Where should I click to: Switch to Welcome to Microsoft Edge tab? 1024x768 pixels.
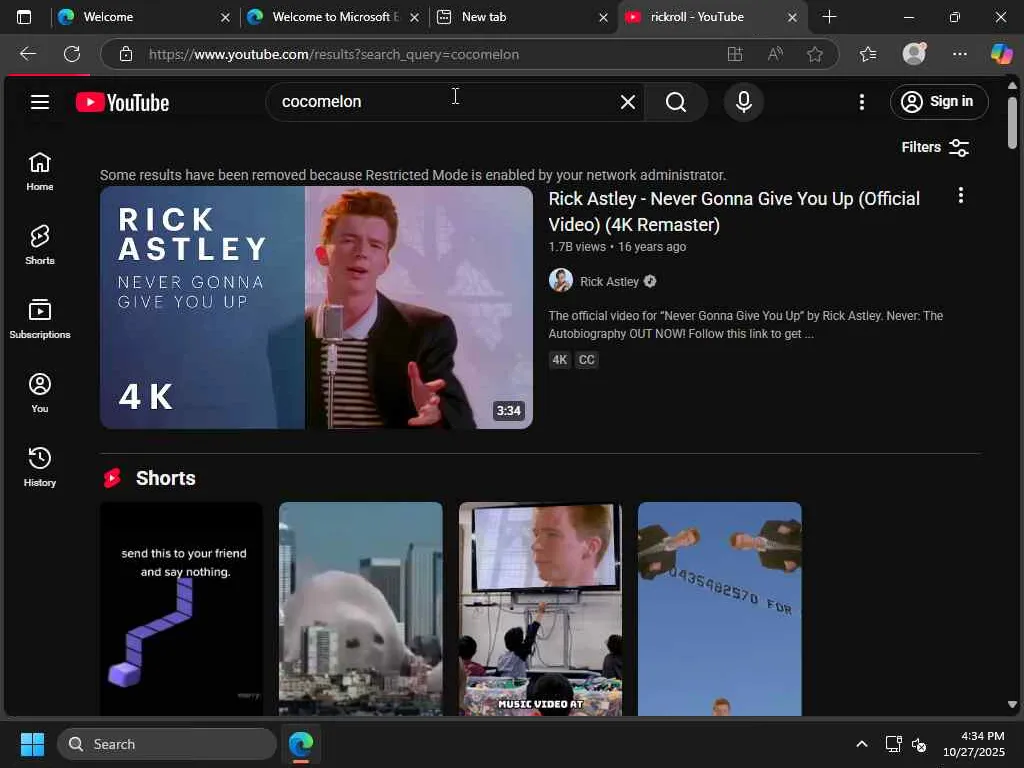pos(333,17)
